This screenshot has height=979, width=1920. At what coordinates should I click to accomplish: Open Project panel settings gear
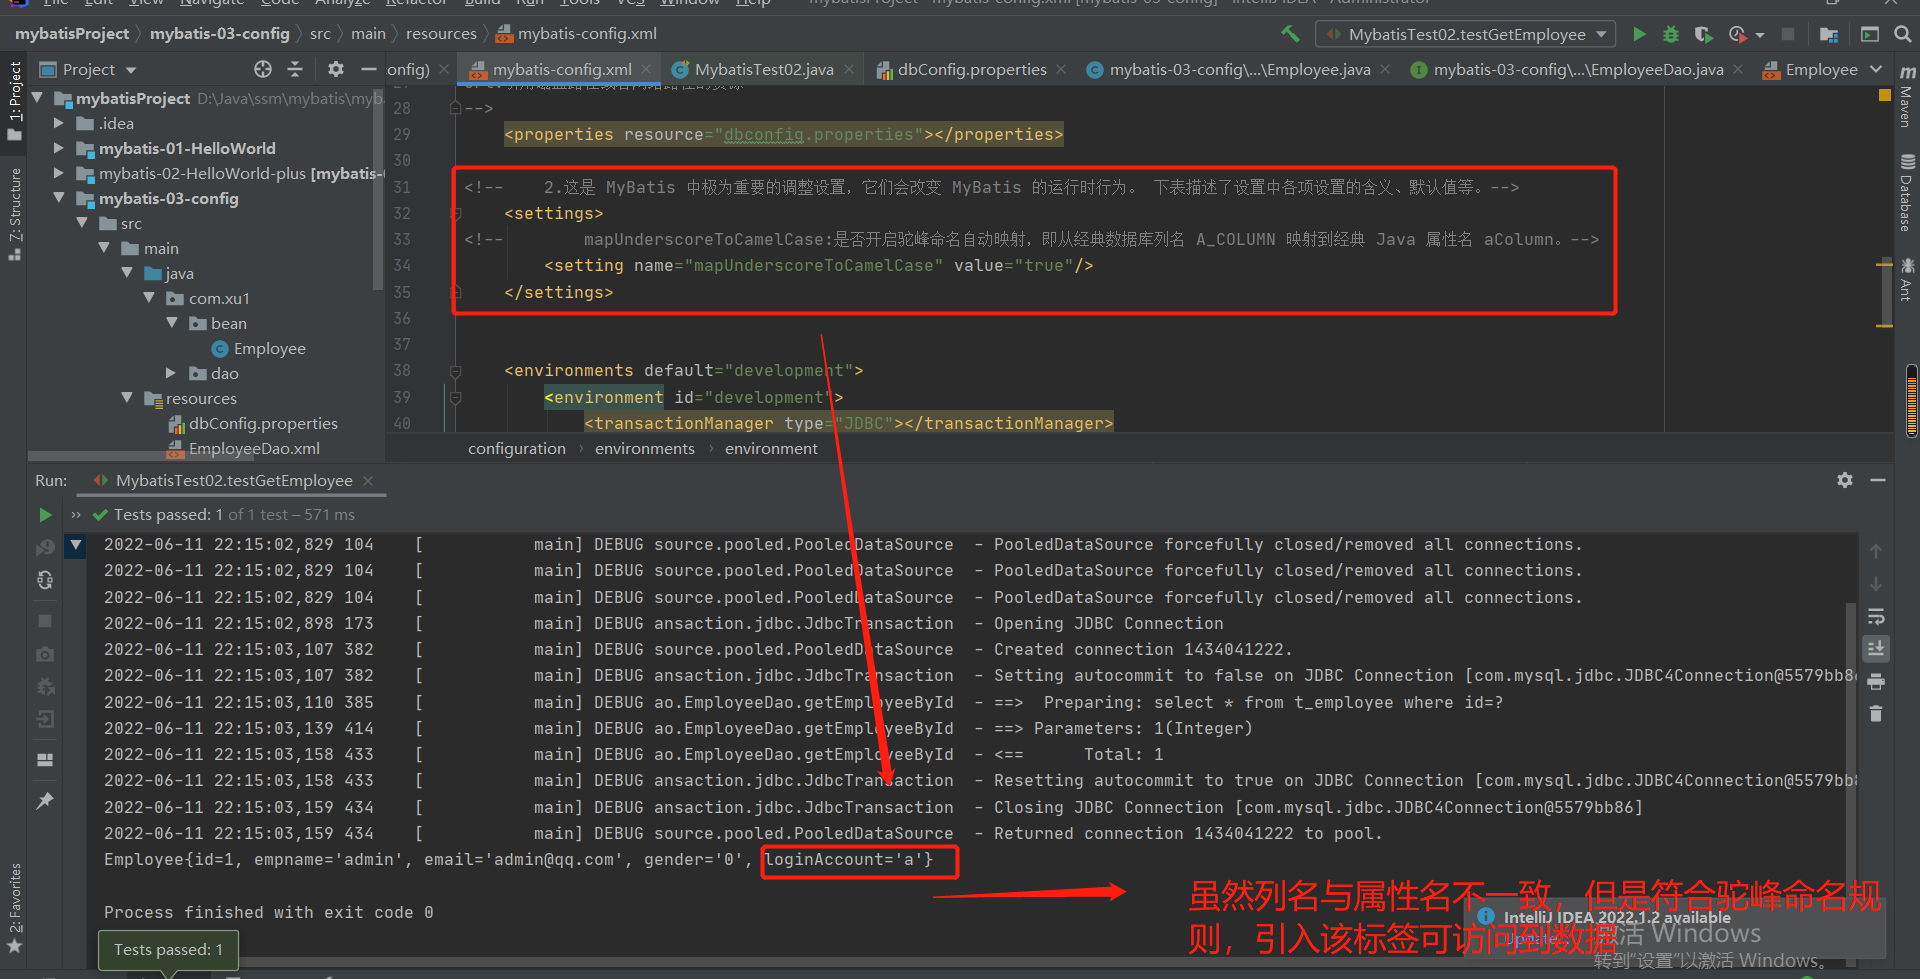(x=336, y=69)
